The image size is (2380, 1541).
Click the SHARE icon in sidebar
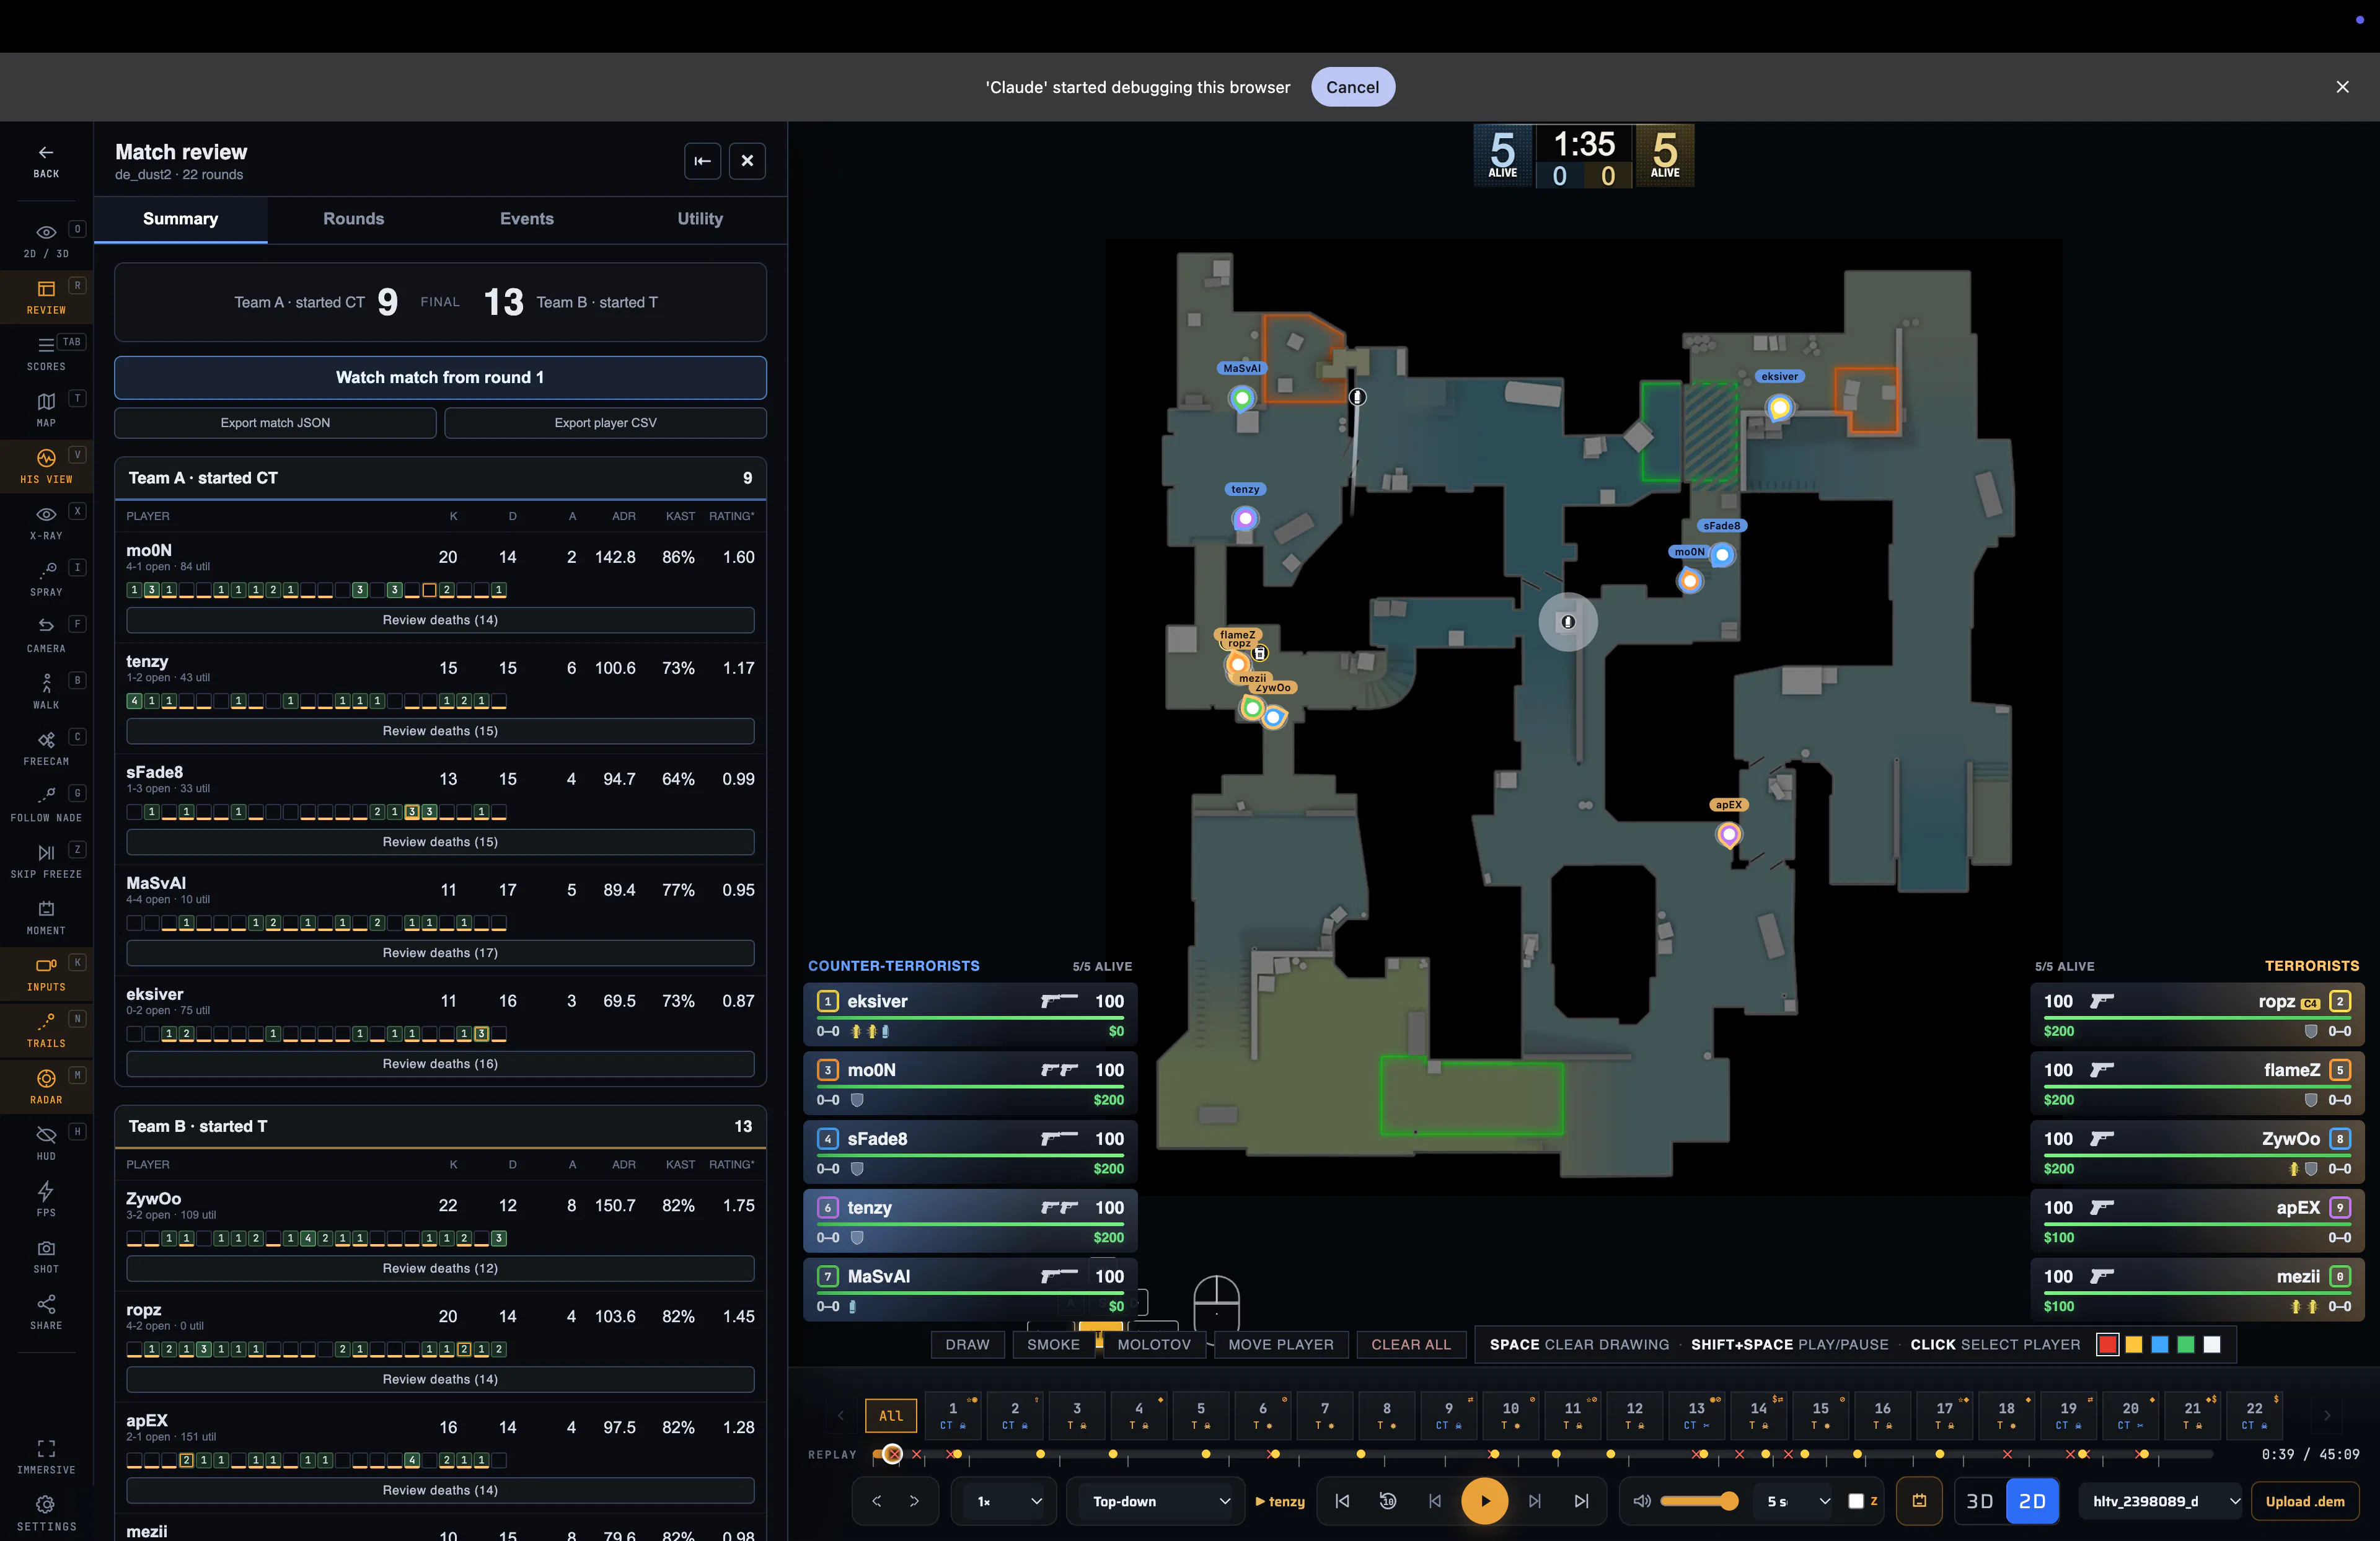click(46, 1304)
